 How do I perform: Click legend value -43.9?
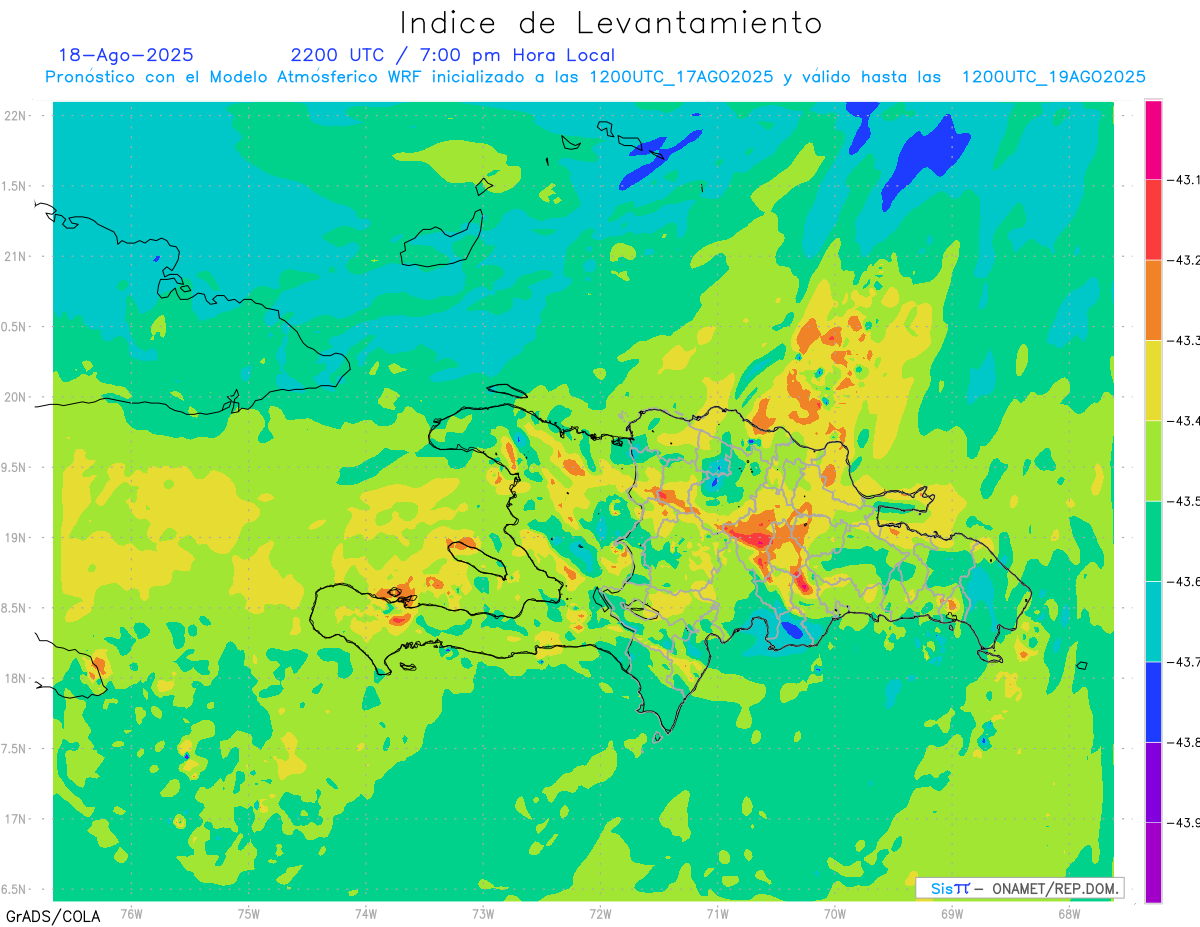(1184, 823)
